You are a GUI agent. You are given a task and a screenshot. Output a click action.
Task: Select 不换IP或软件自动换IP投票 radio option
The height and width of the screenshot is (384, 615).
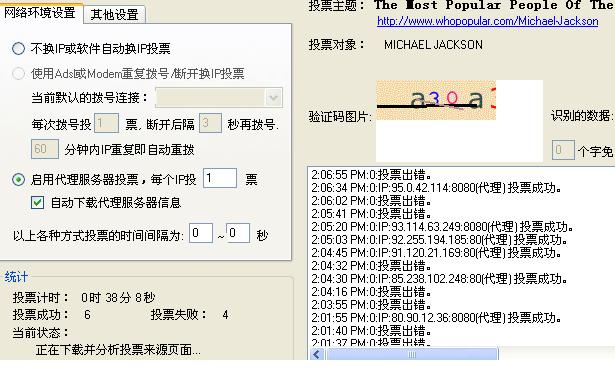tap(18, 49)
